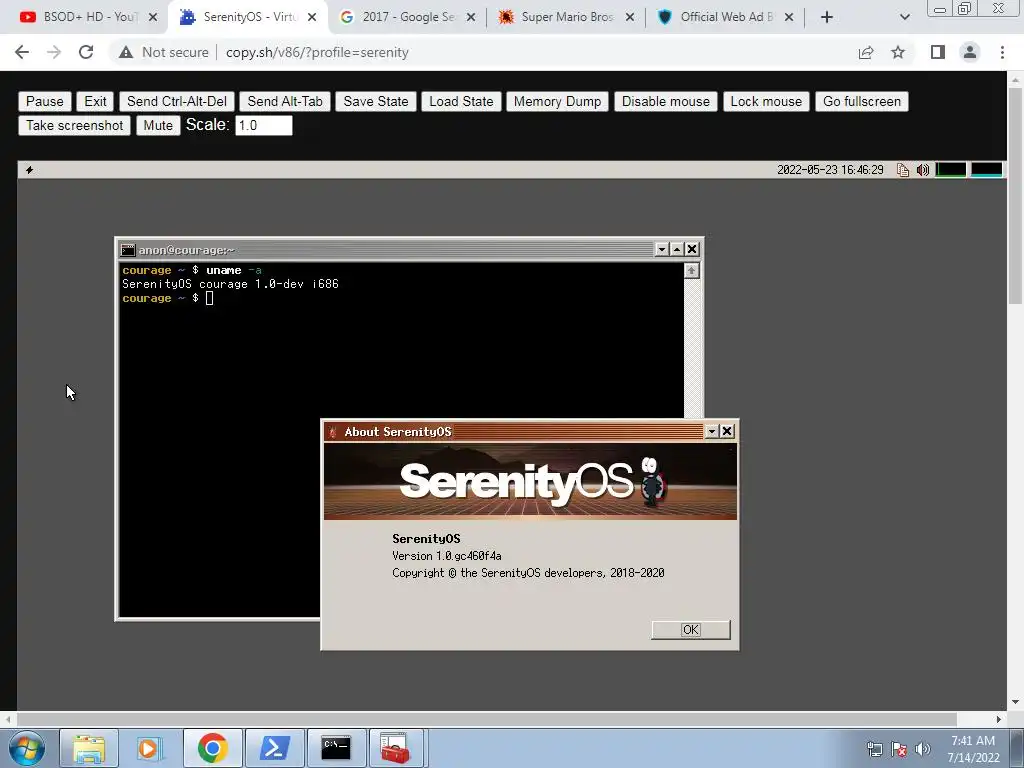Viewport: 1024px width, 768px height.
Task: Open the Super Mario Bros tab
Action: 567,17
